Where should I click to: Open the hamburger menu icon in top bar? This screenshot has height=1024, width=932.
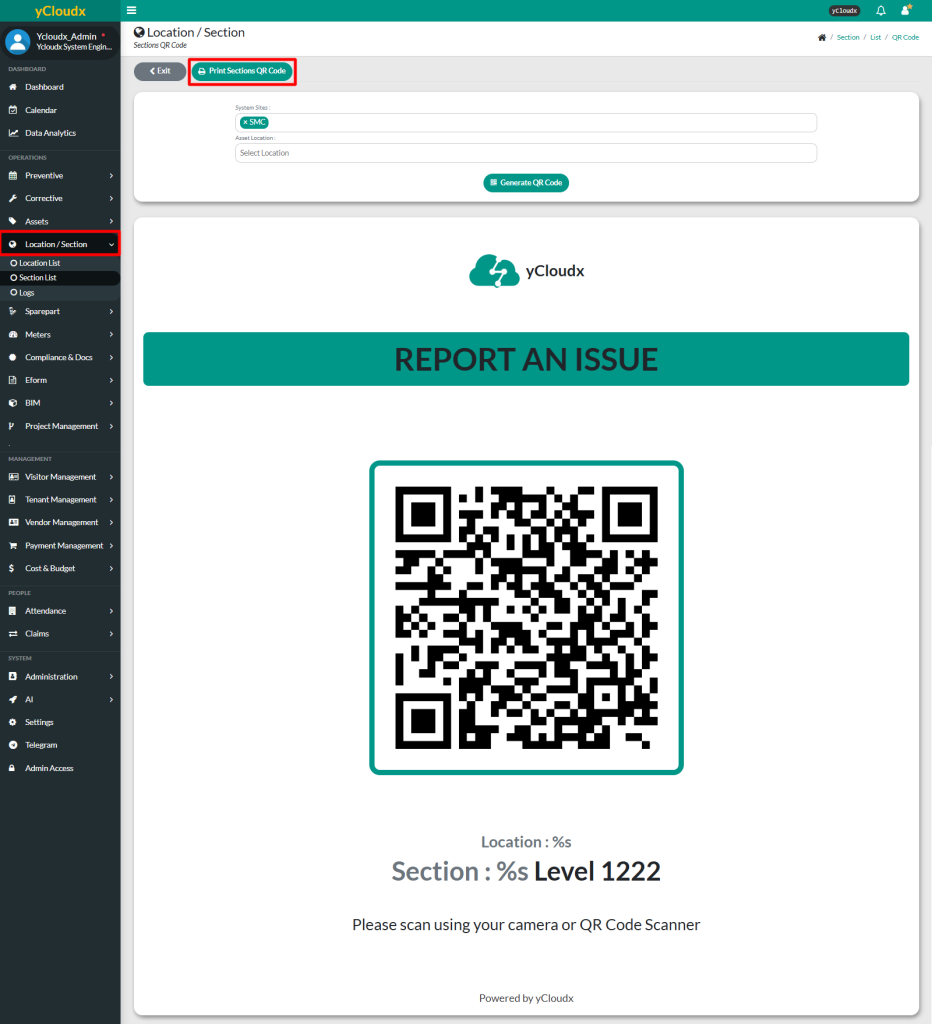(131, 10)
